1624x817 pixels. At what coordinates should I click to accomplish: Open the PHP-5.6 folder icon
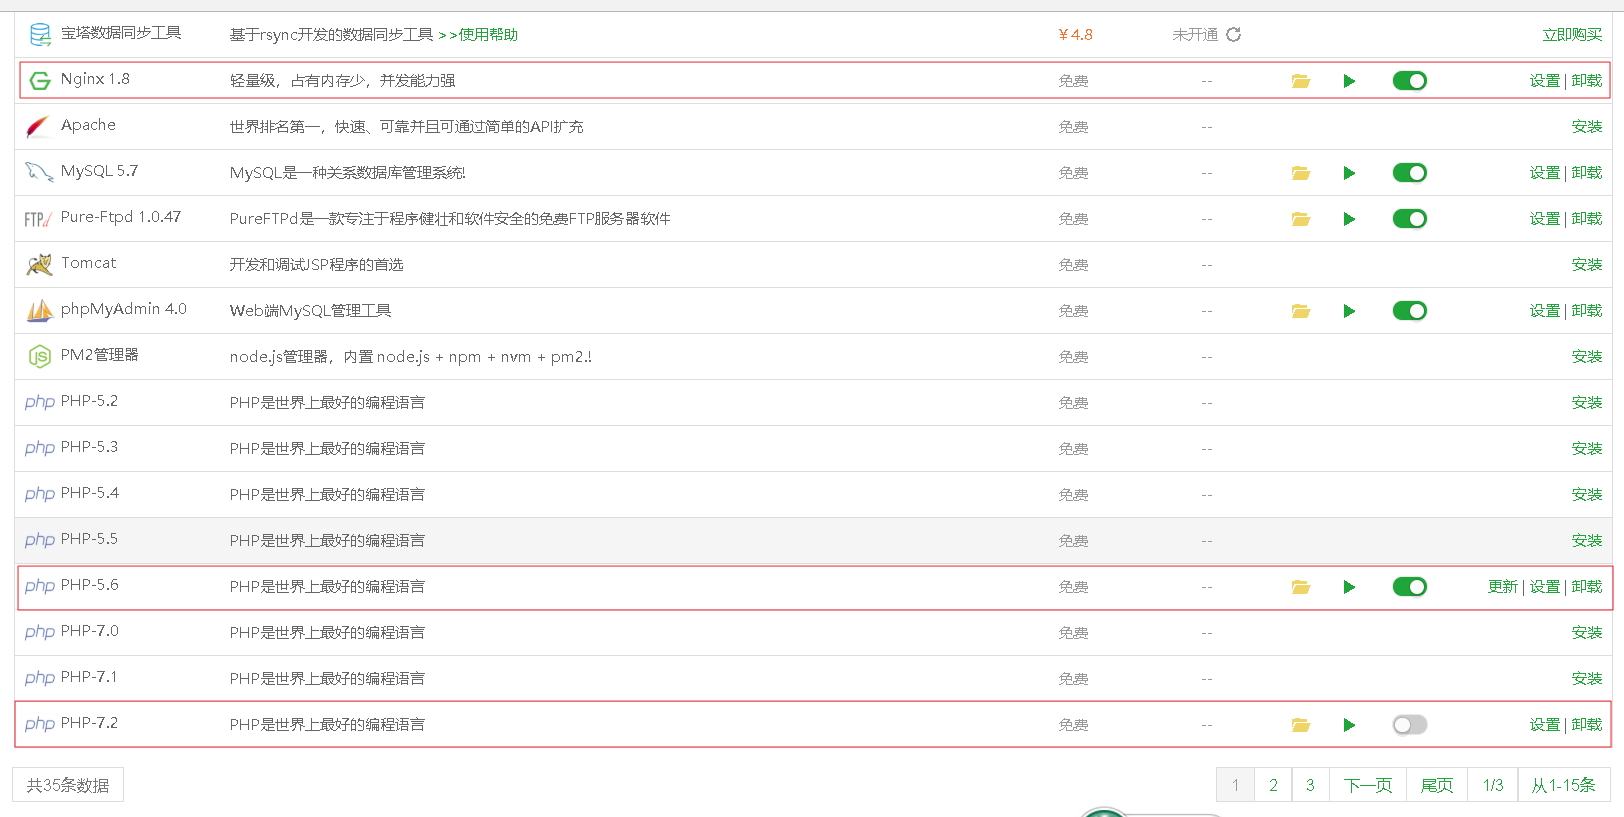tap(1300, 587)
